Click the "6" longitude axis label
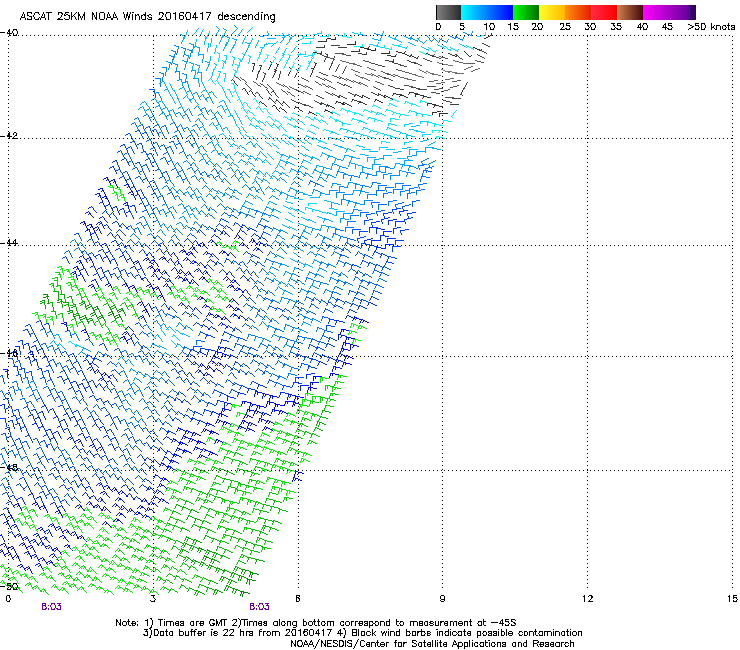 coord(298,599)
